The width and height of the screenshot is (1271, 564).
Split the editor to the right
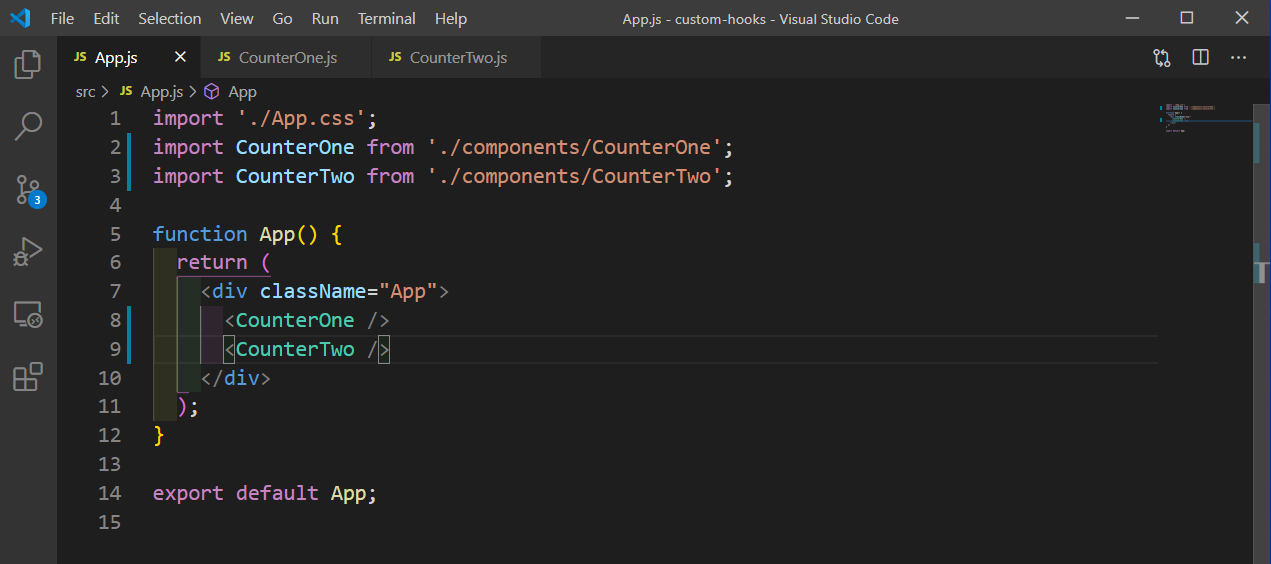[1200, 58]
